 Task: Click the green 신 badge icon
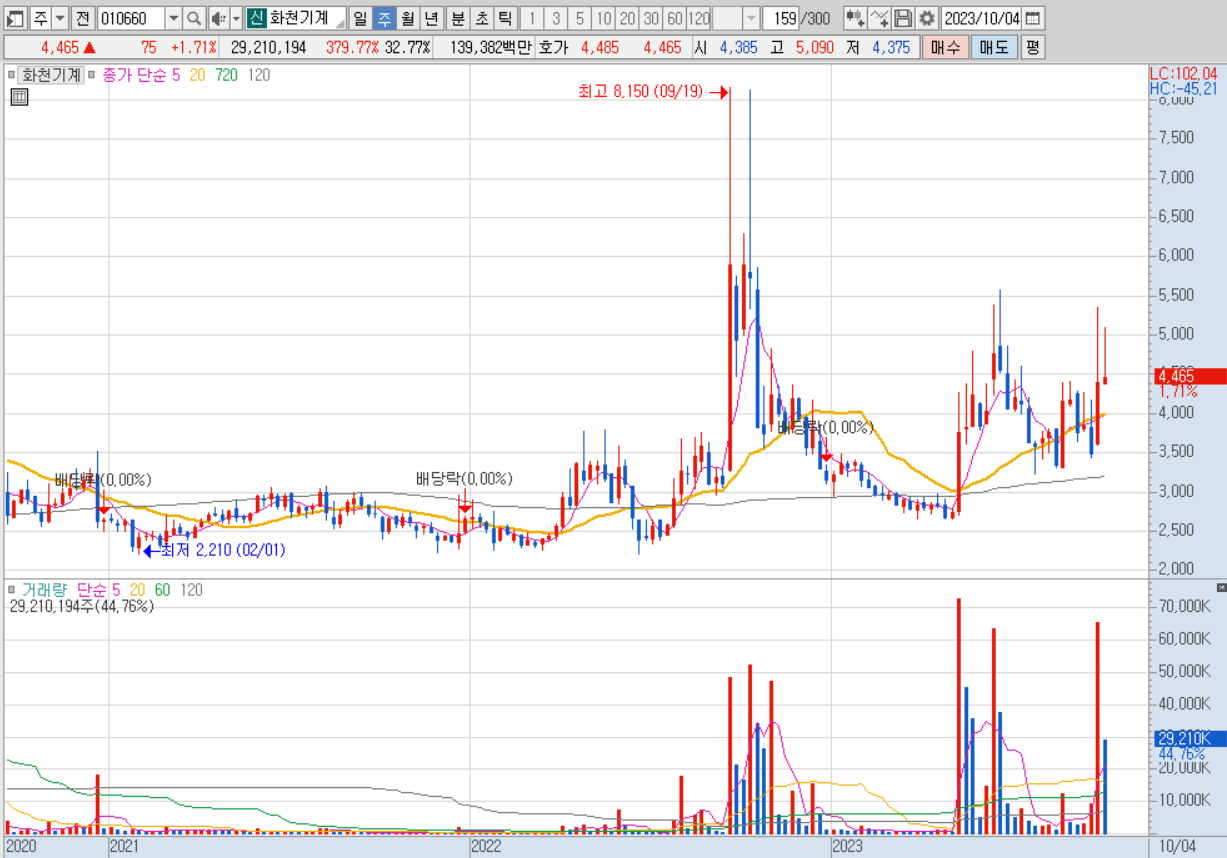tap(256, 18)
